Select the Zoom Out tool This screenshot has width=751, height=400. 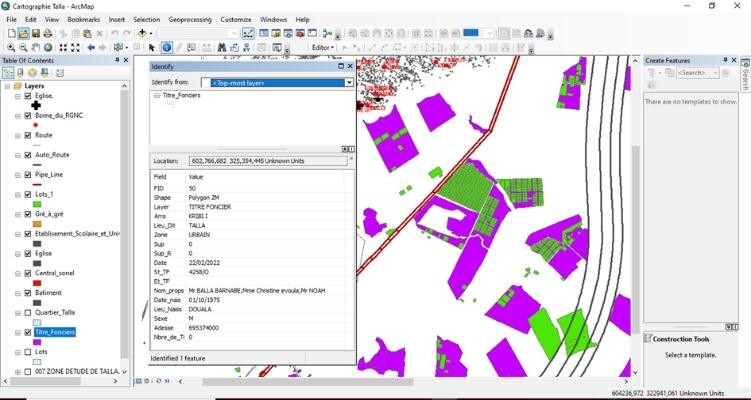point(23,48)
